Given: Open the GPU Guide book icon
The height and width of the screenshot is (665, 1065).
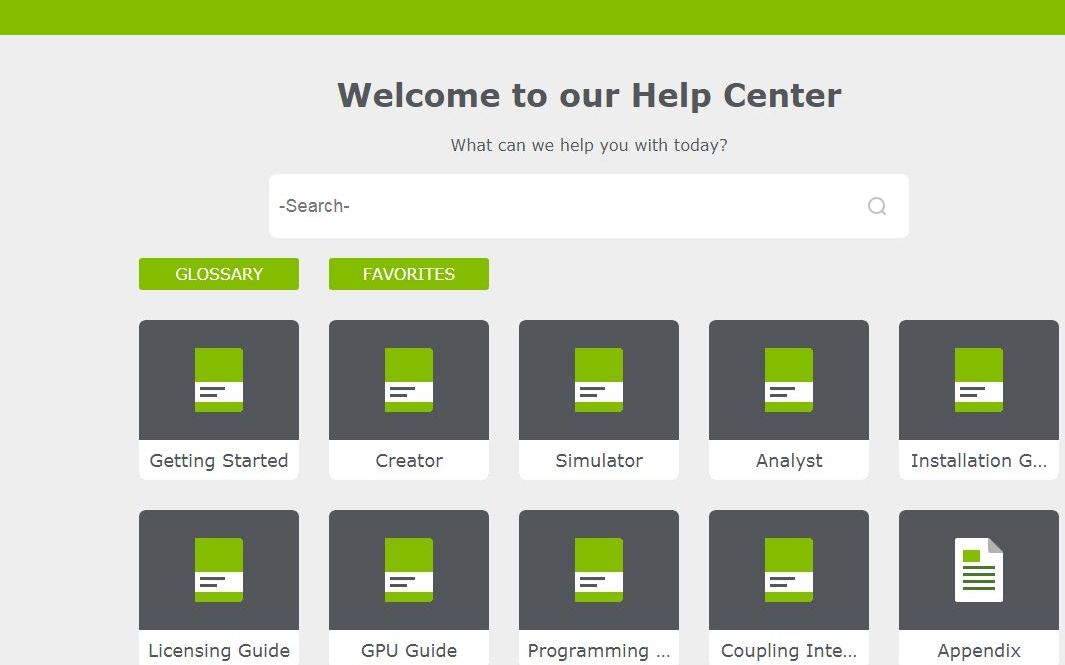Looking at the screenshot, I should tap(409, 570).
